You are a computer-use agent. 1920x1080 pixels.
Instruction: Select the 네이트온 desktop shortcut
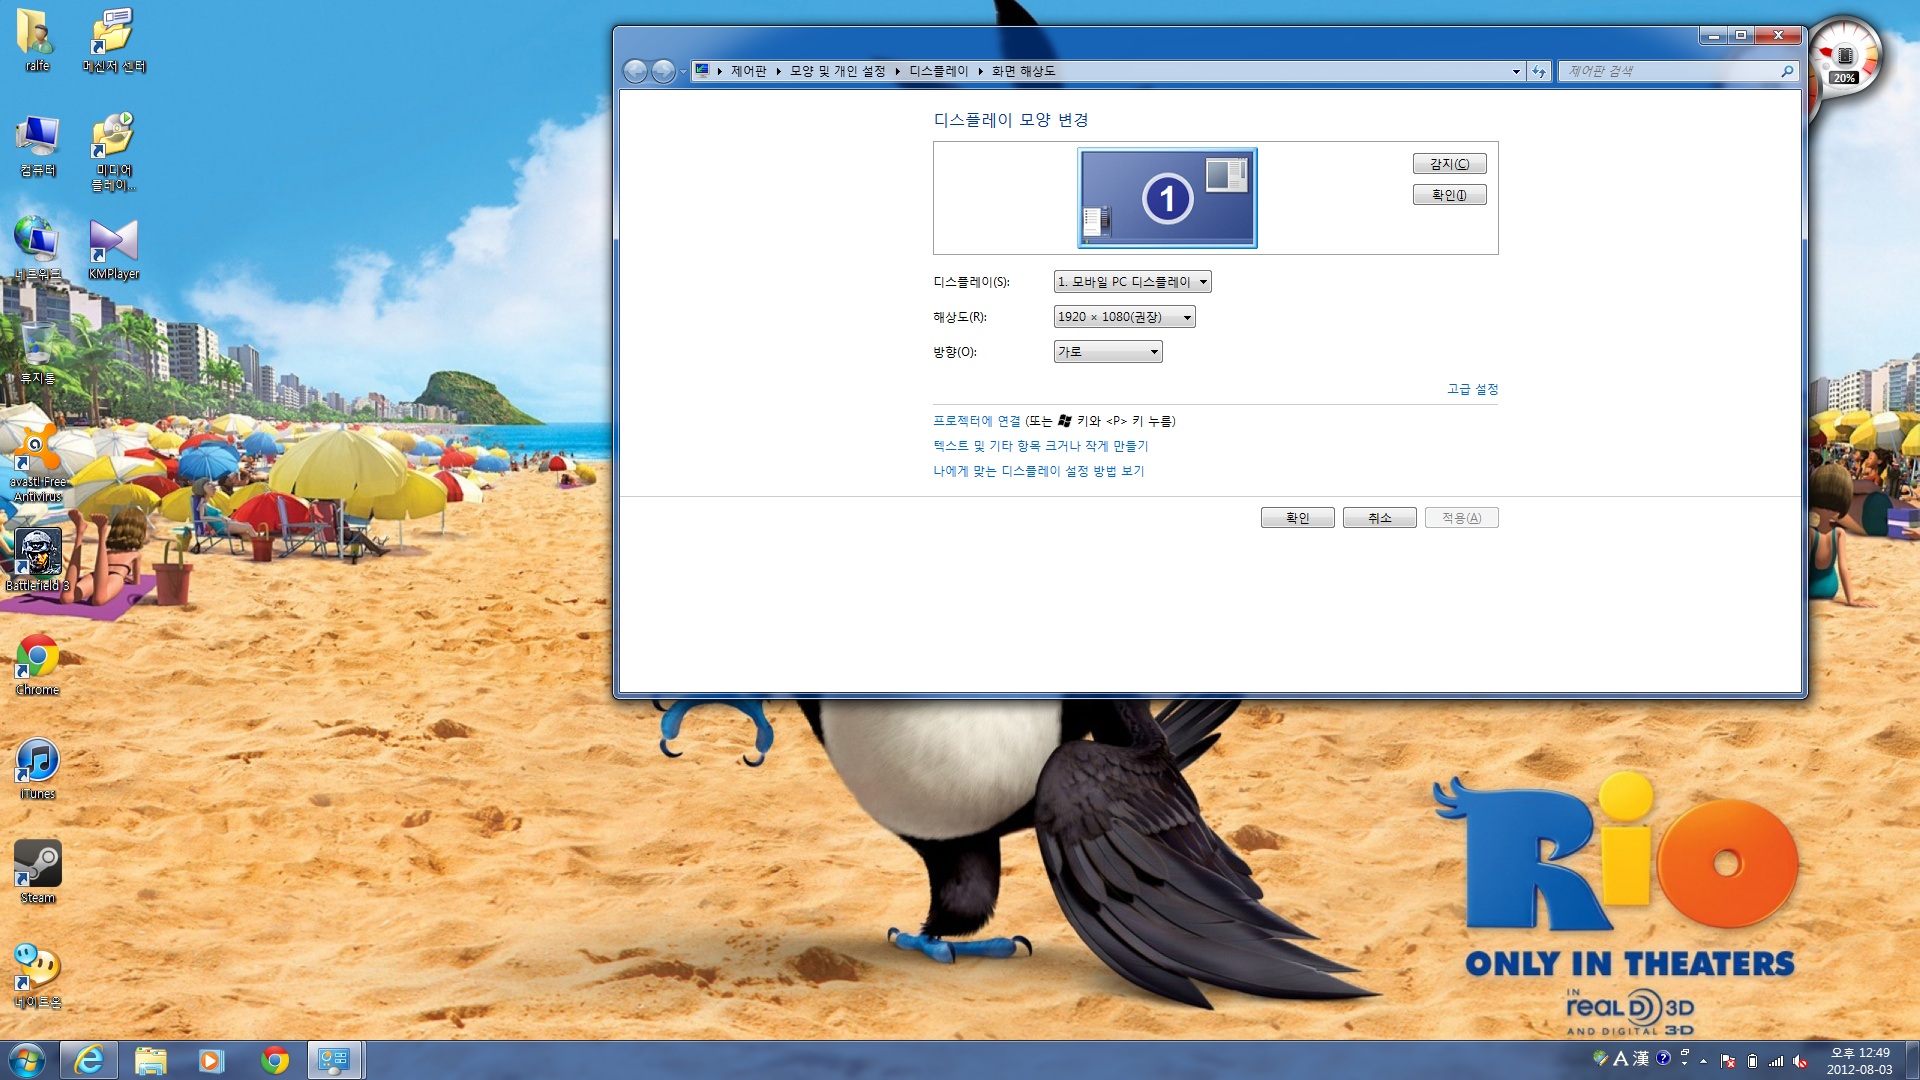pyautogui.click(x=37, y=976)
